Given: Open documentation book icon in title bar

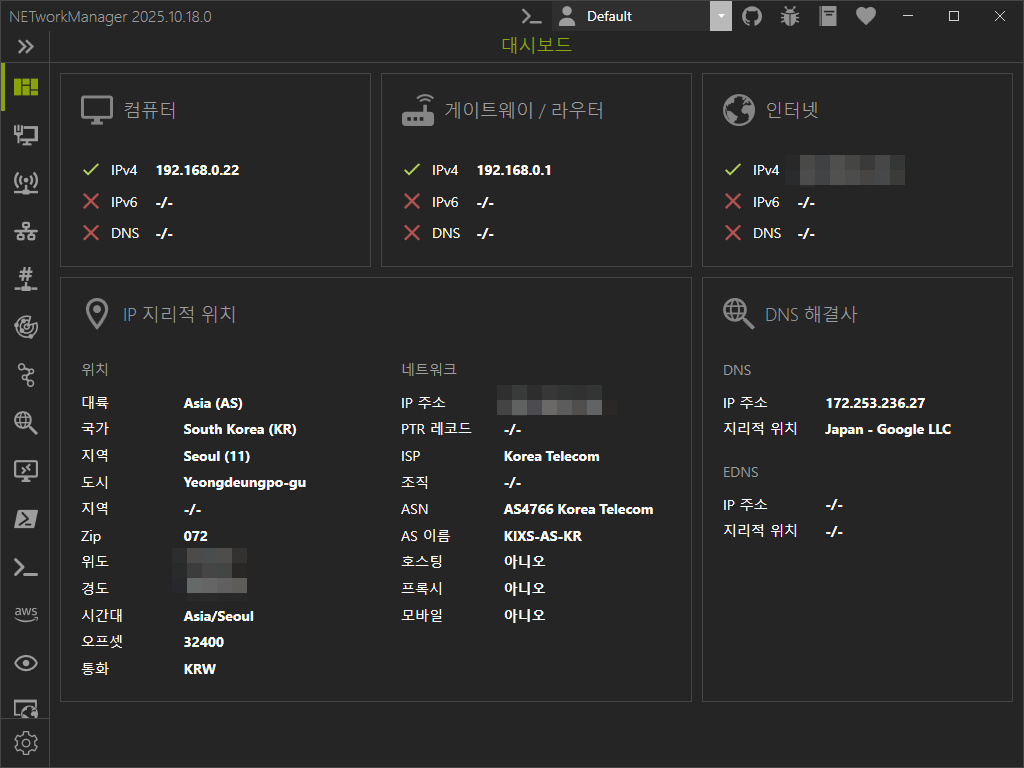Looking at the screenshot, I should point(827,16).
